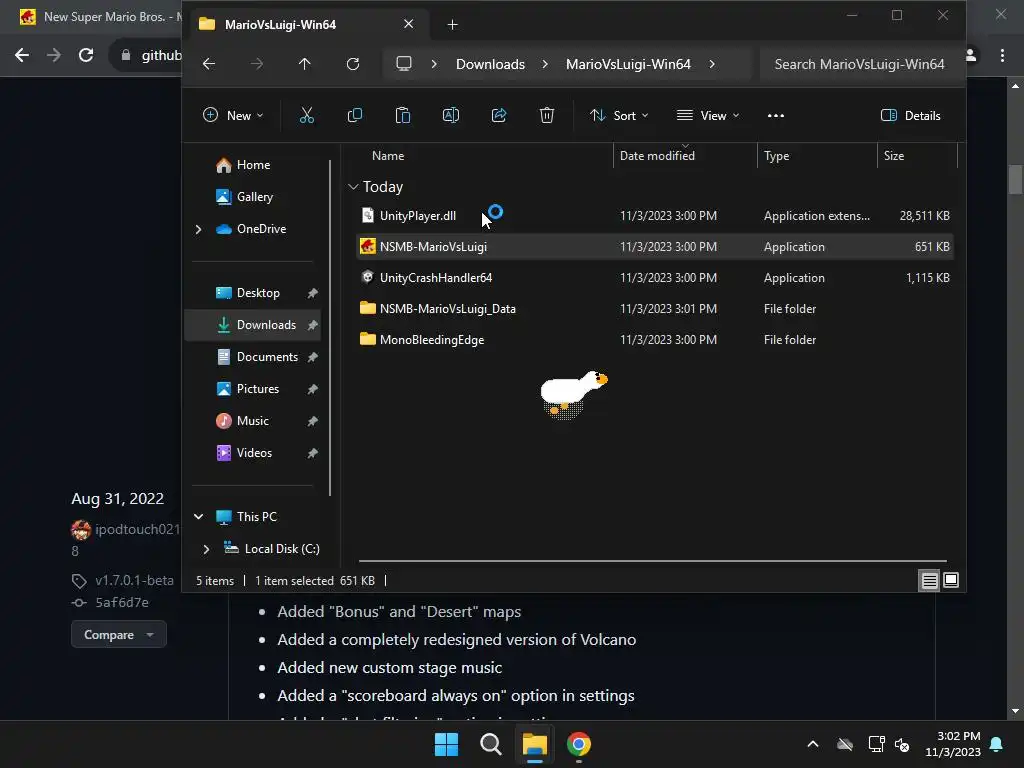Open commit 5af6d7e link
The width and height of the screenshot is (1024, 768).
tap(122, 602)
